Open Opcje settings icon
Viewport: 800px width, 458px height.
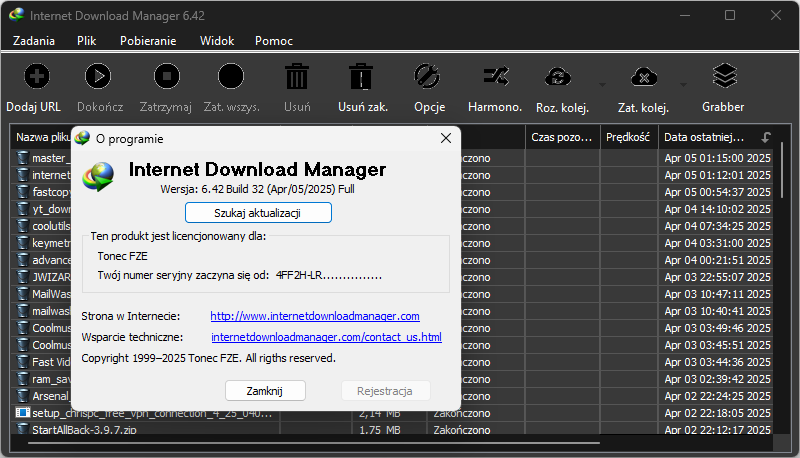click(x=427, y=77)
